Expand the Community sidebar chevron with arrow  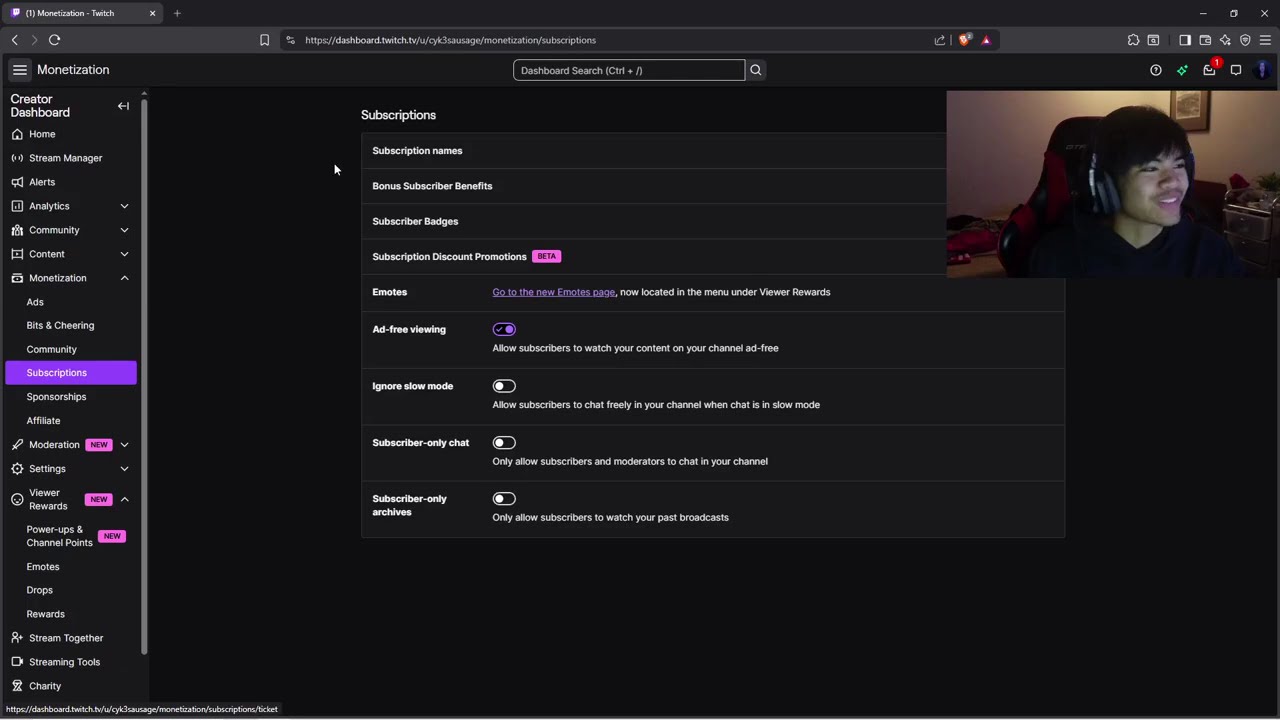pyautogui.click(x=124, y=230)
